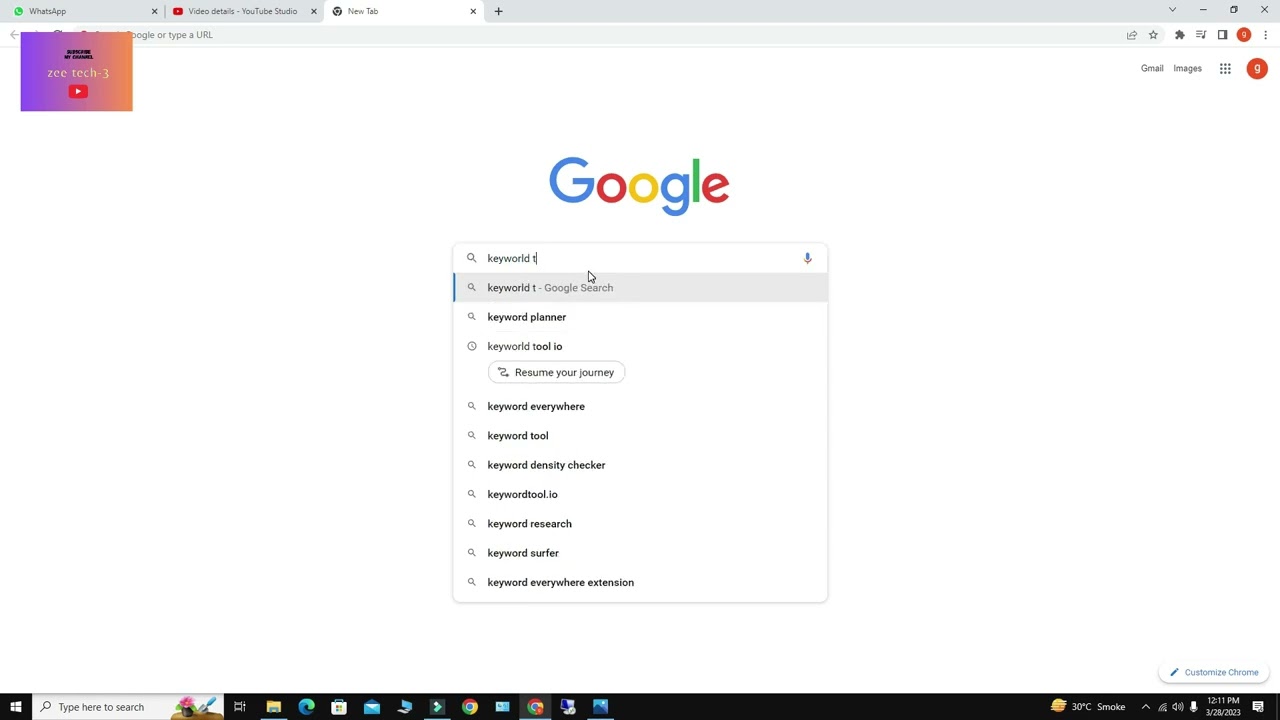Choose the 'keyword planner' suggestion
The image size is (1280, 720).
pyautogui.click(x=640, y=317)
